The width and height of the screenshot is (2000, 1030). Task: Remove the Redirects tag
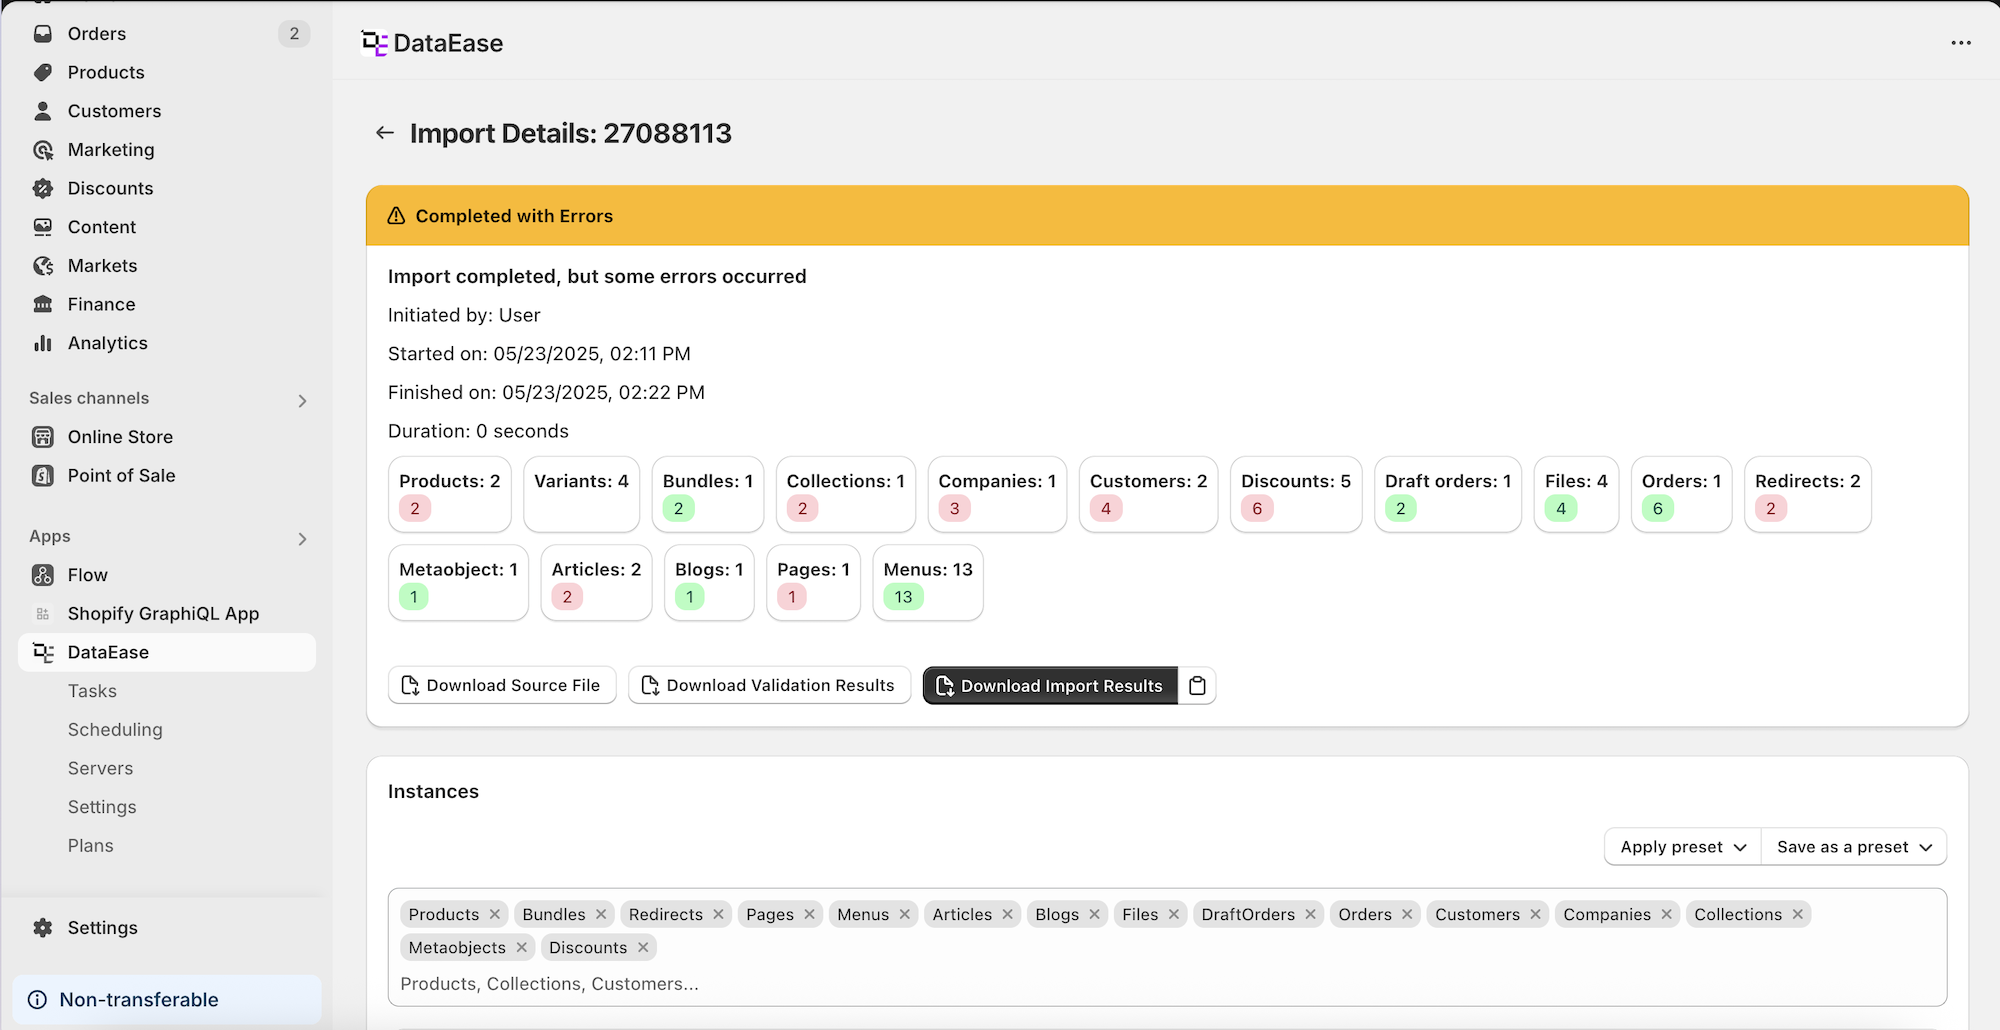[x=718, y=914]
